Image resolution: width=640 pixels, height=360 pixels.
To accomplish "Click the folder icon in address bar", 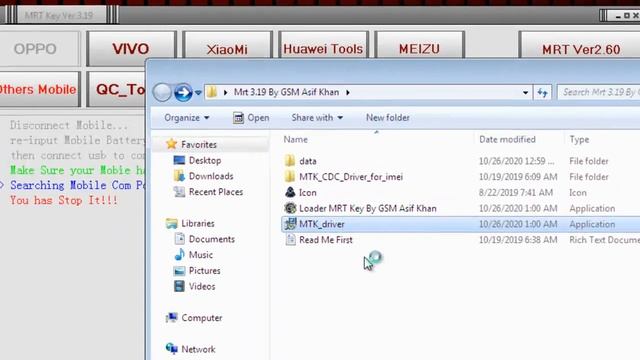I will (212, 92).
